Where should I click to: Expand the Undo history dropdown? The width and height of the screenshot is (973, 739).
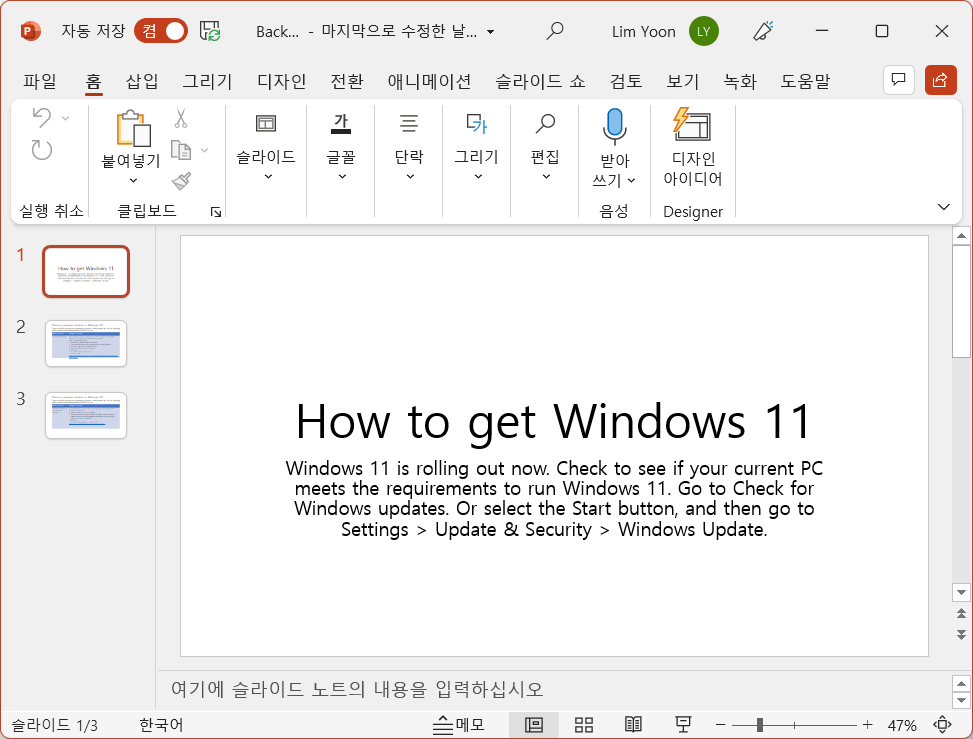pos(65,118)
